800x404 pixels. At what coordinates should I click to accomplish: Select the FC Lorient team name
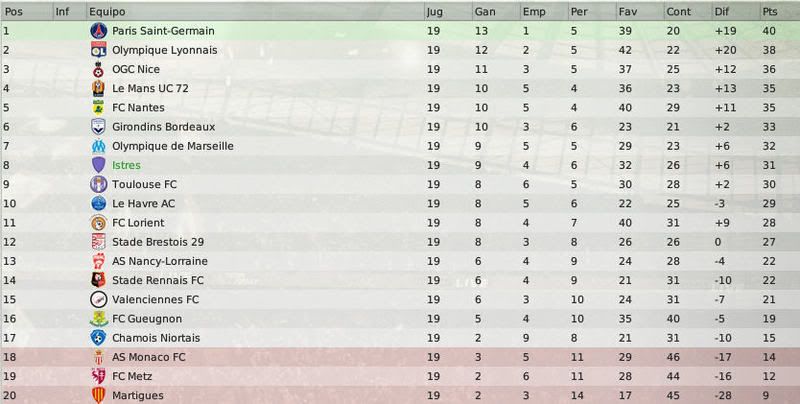[x=138, y=223]
